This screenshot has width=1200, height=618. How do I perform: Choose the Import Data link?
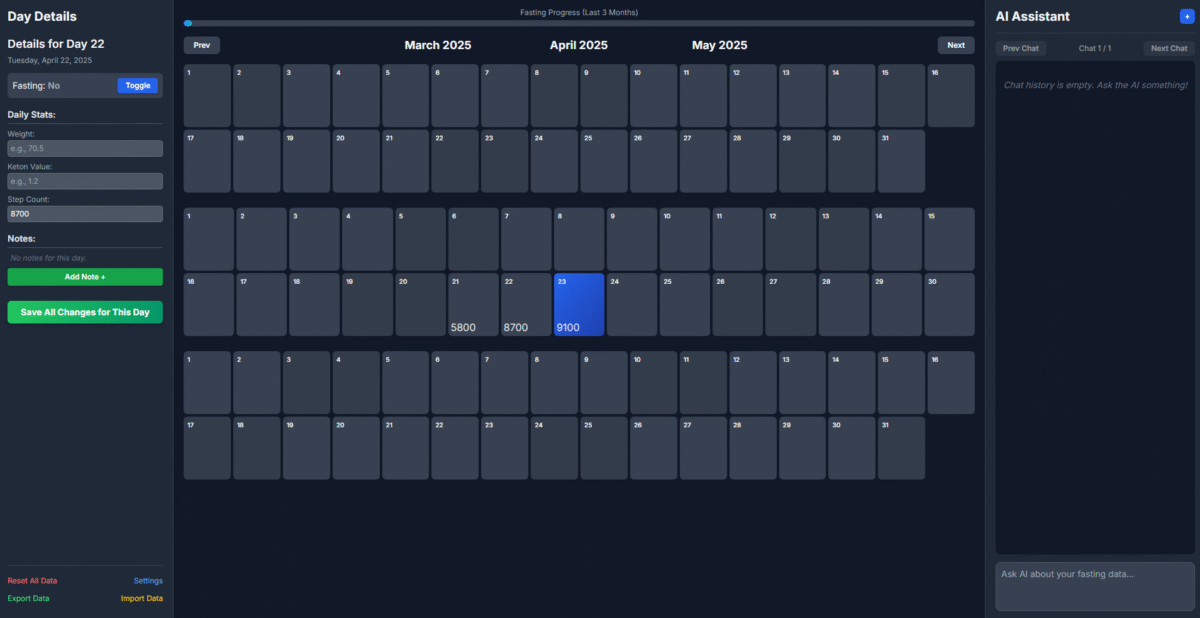(x=141, y=599)
